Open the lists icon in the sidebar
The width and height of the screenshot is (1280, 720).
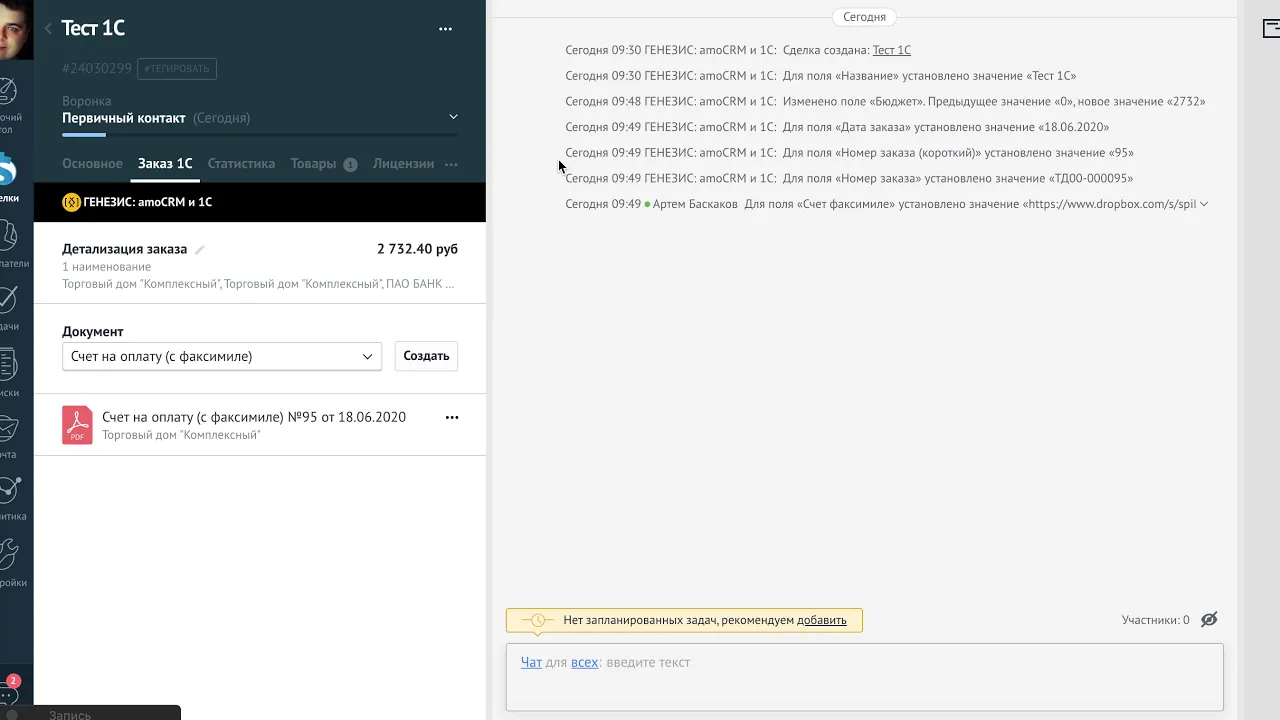pos(8,364)
